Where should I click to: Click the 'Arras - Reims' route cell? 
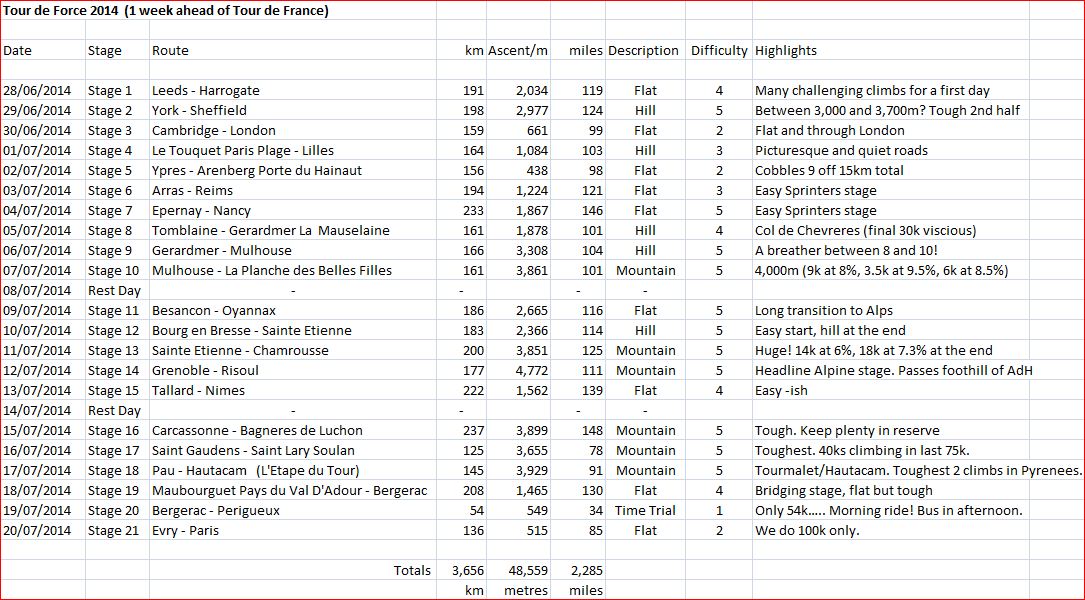coord(192,191)
